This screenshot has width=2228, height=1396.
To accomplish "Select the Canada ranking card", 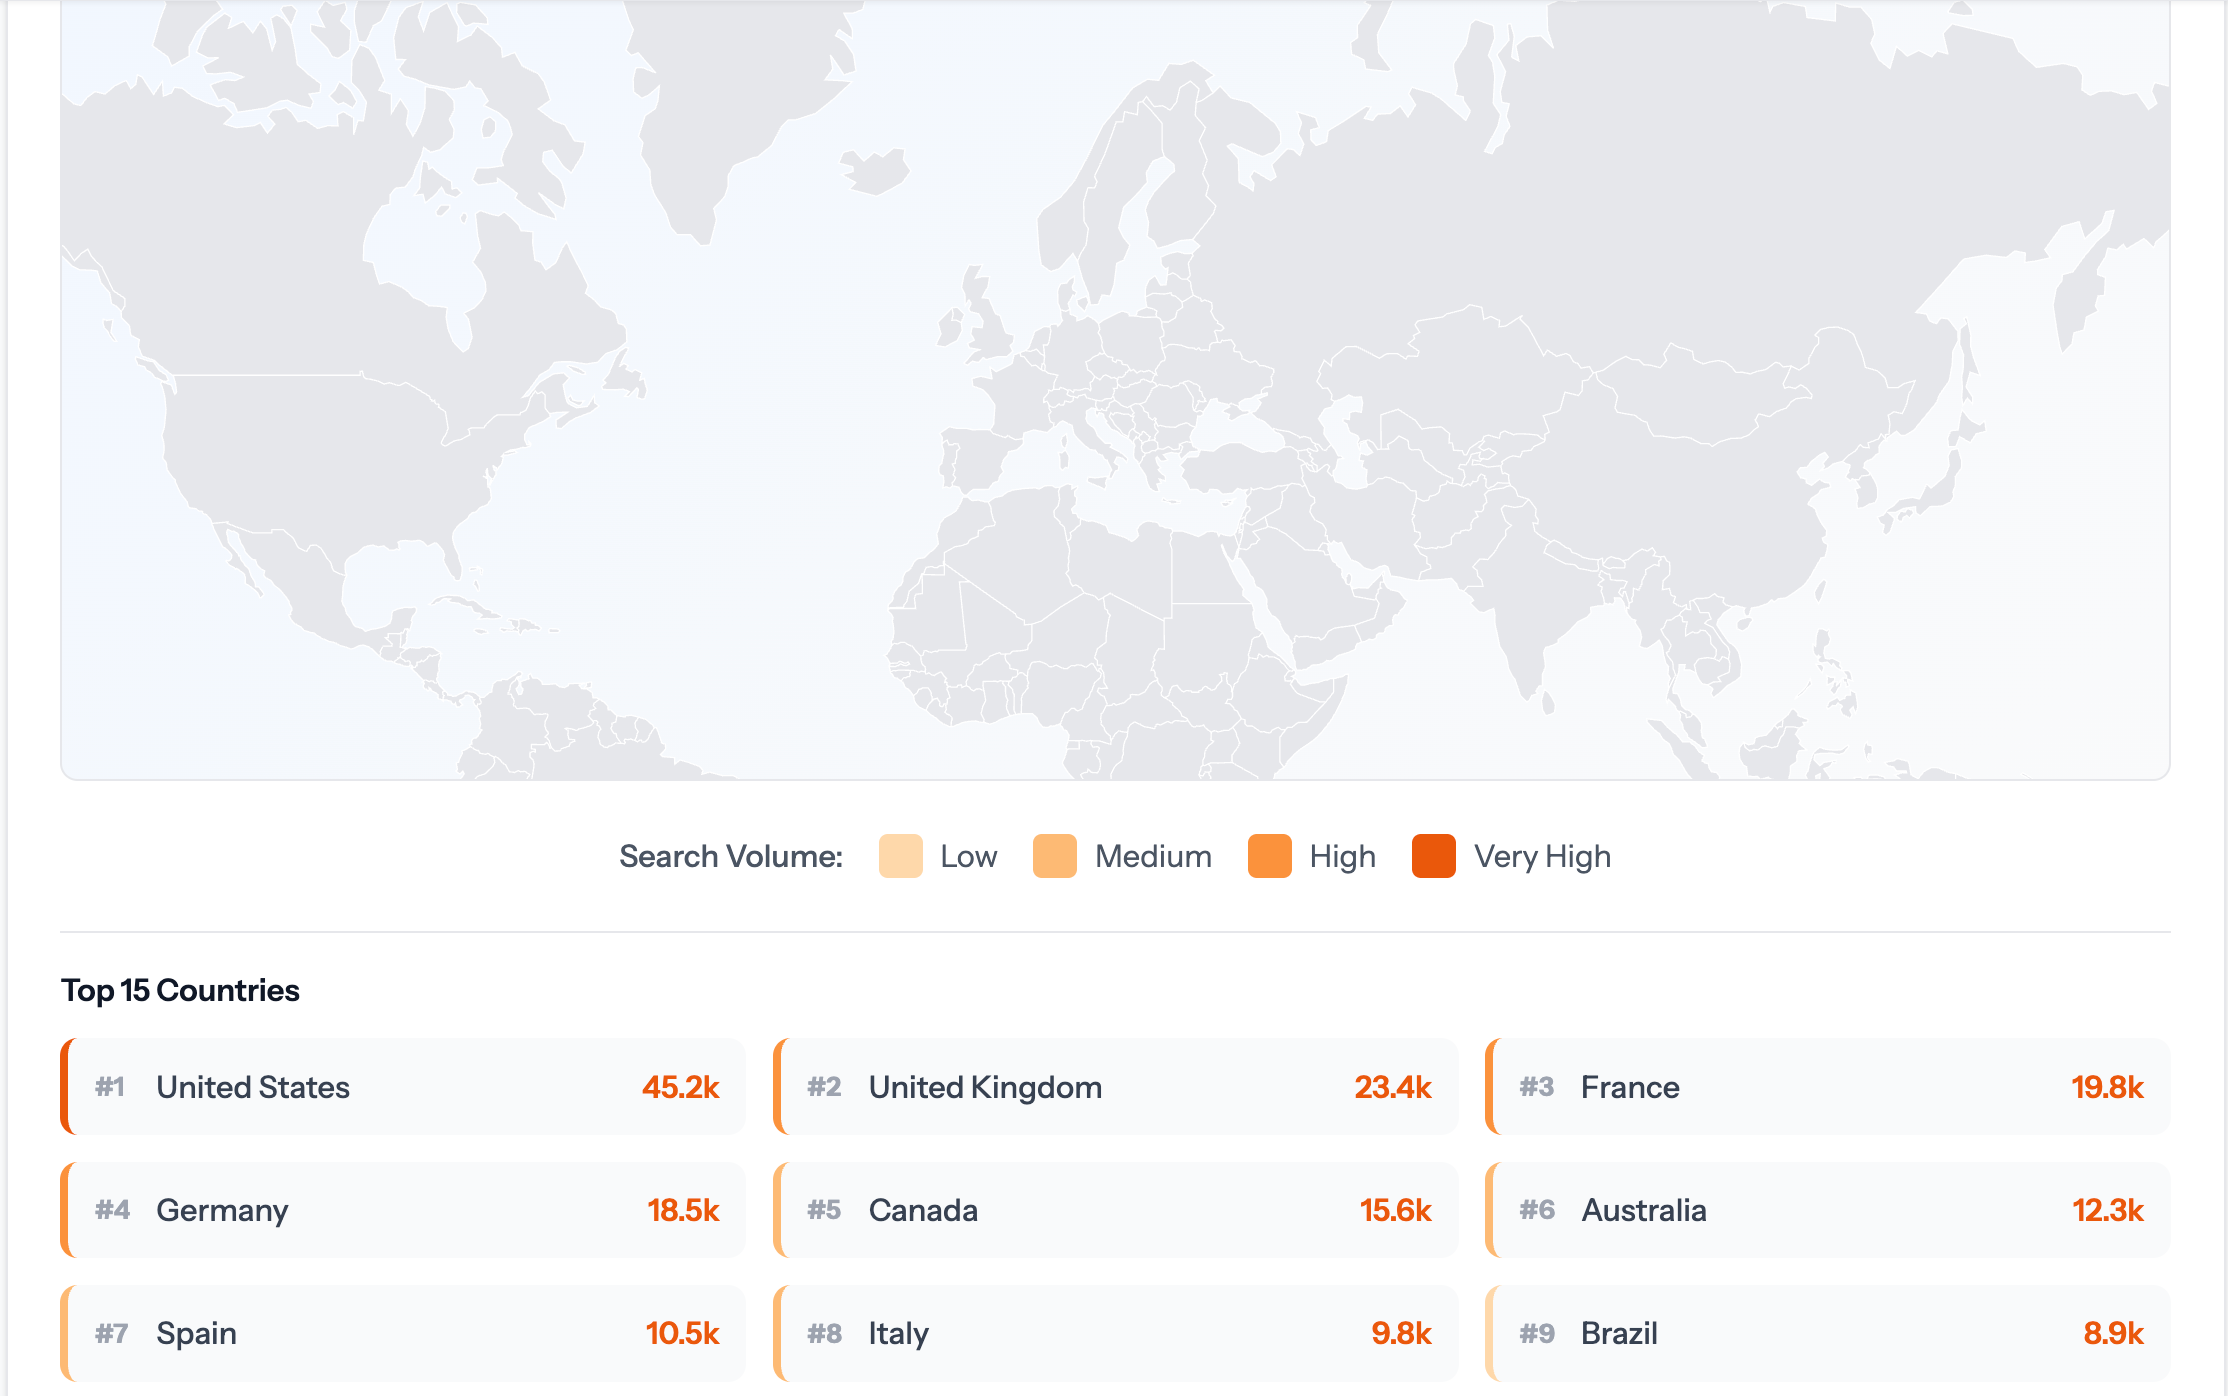I will pyautogui.click(x=1115, y=1210).
